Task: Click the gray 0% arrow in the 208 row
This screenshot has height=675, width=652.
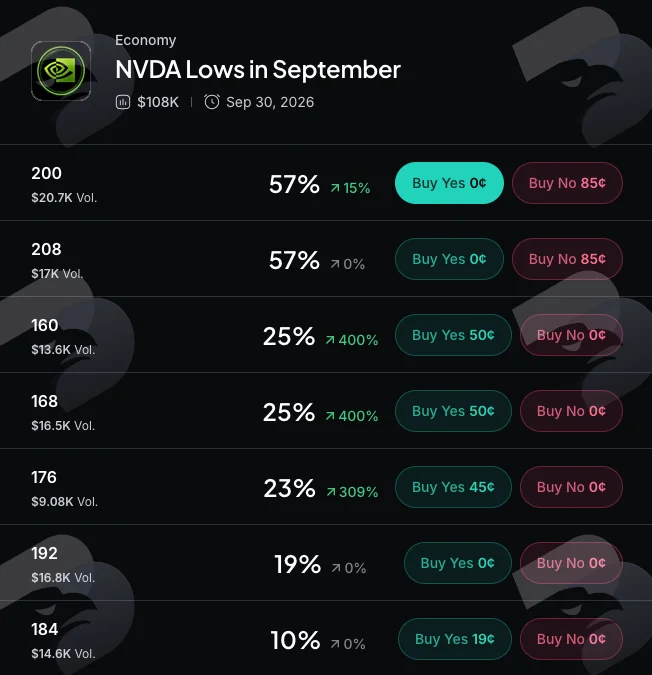Action: [348, 264]
